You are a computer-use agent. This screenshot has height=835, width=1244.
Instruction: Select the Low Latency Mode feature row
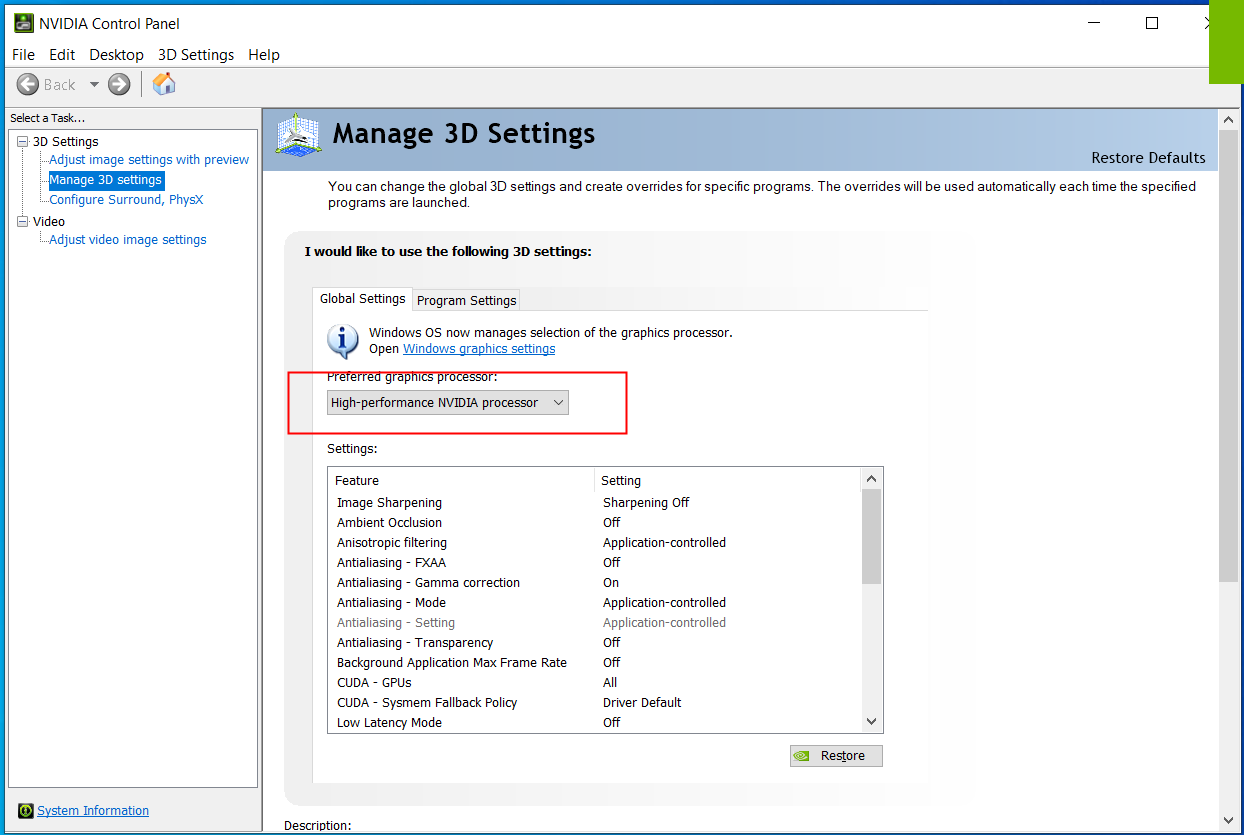point(594,723)
